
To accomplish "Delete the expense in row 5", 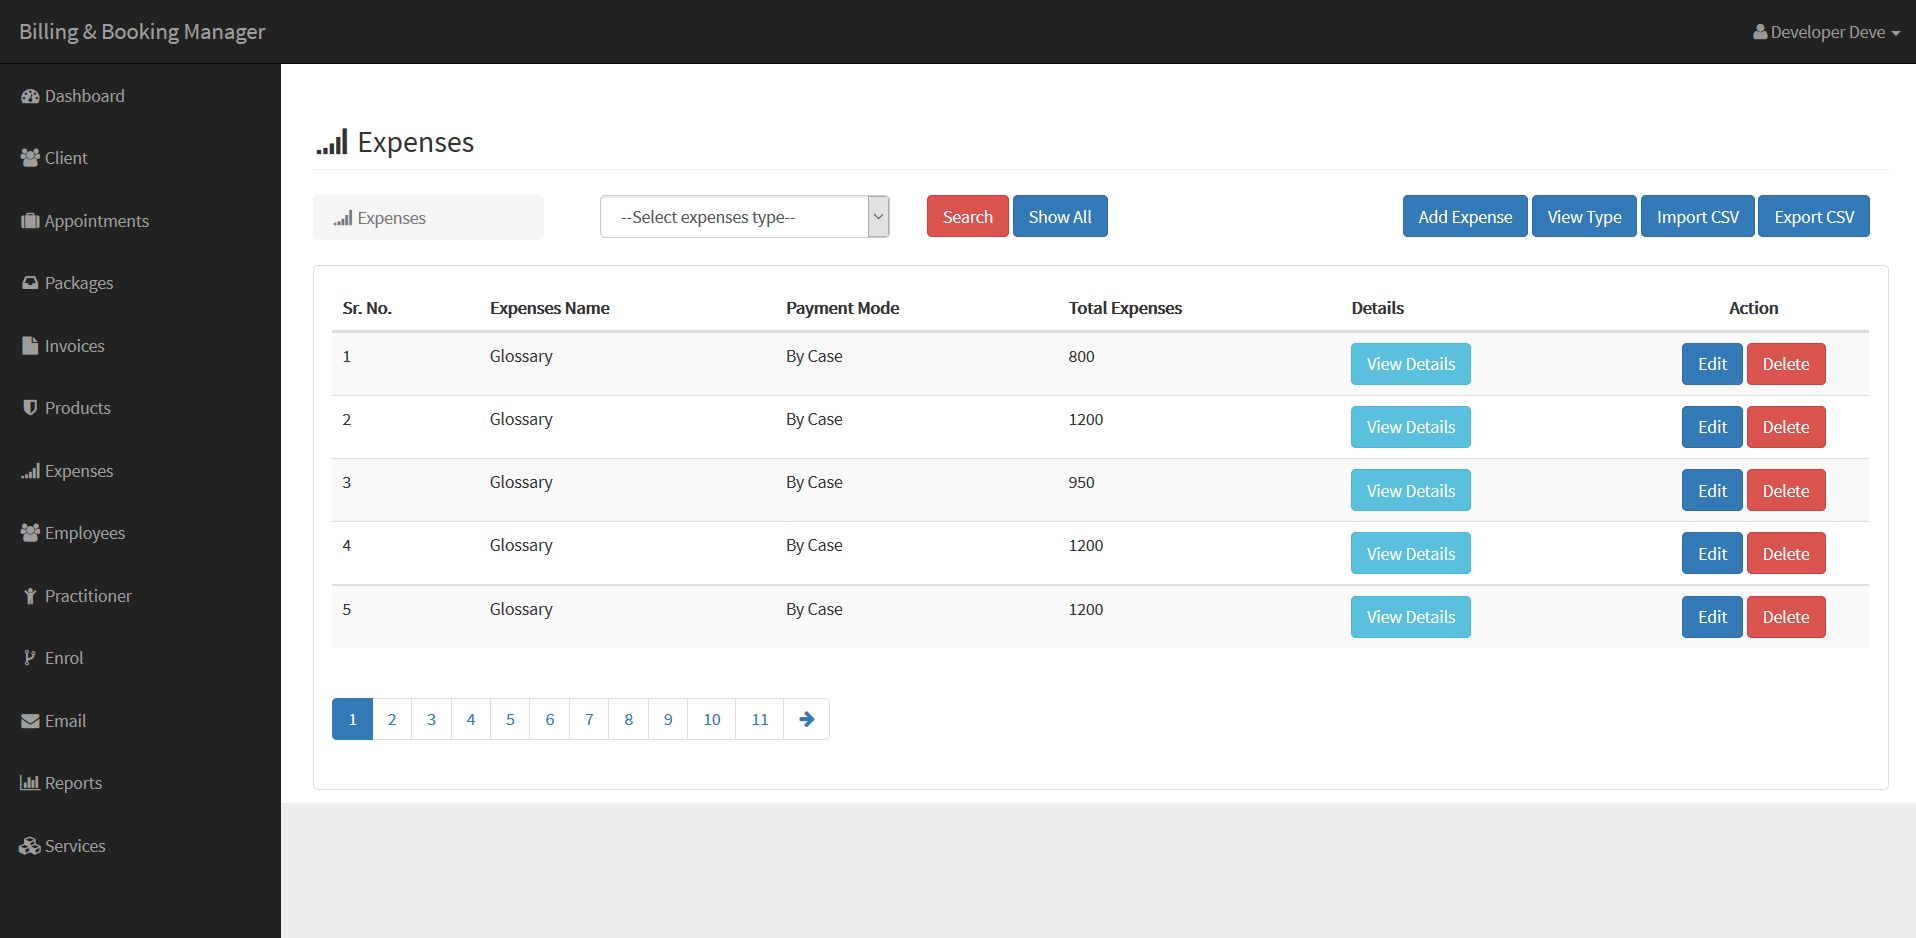I will click(1785, 617).
